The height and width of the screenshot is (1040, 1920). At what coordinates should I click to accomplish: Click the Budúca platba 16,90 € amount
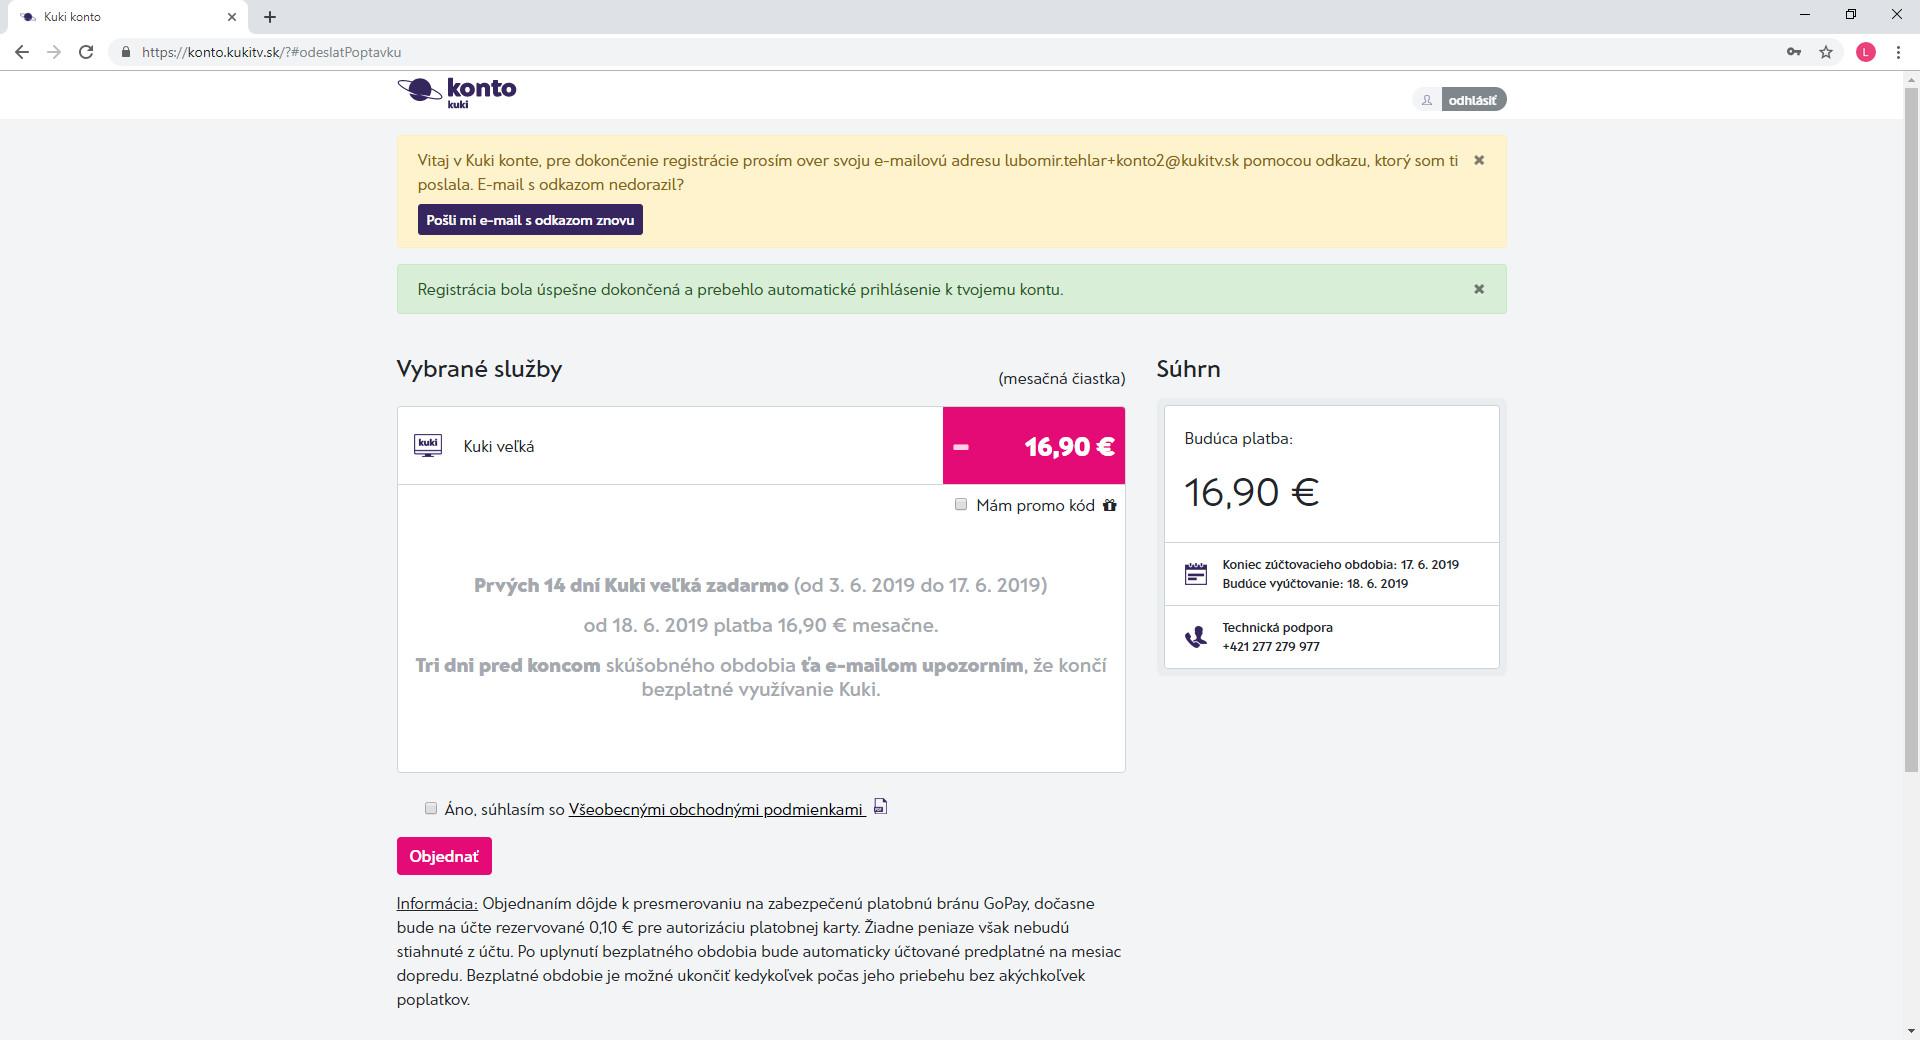tap(1252, 492)
